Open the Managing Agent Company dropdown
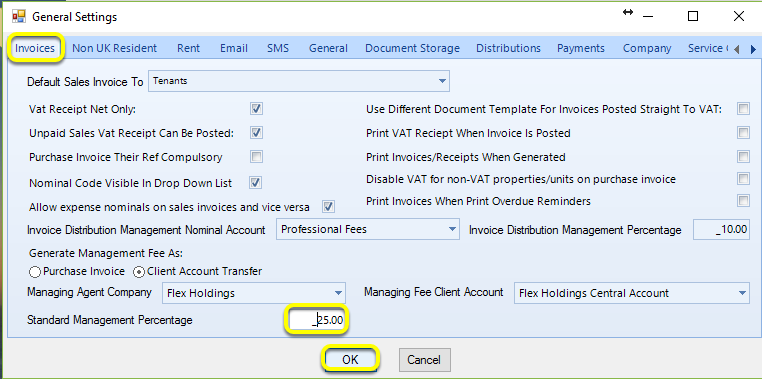This screenshot has height=379, width=762. (253, 293)
